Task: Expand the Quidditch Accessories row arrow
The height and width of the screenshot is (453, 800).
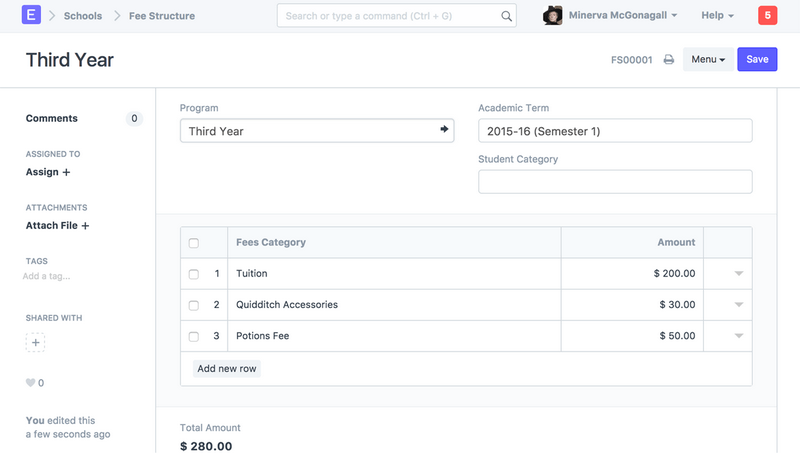Action: tap(739, 305)
